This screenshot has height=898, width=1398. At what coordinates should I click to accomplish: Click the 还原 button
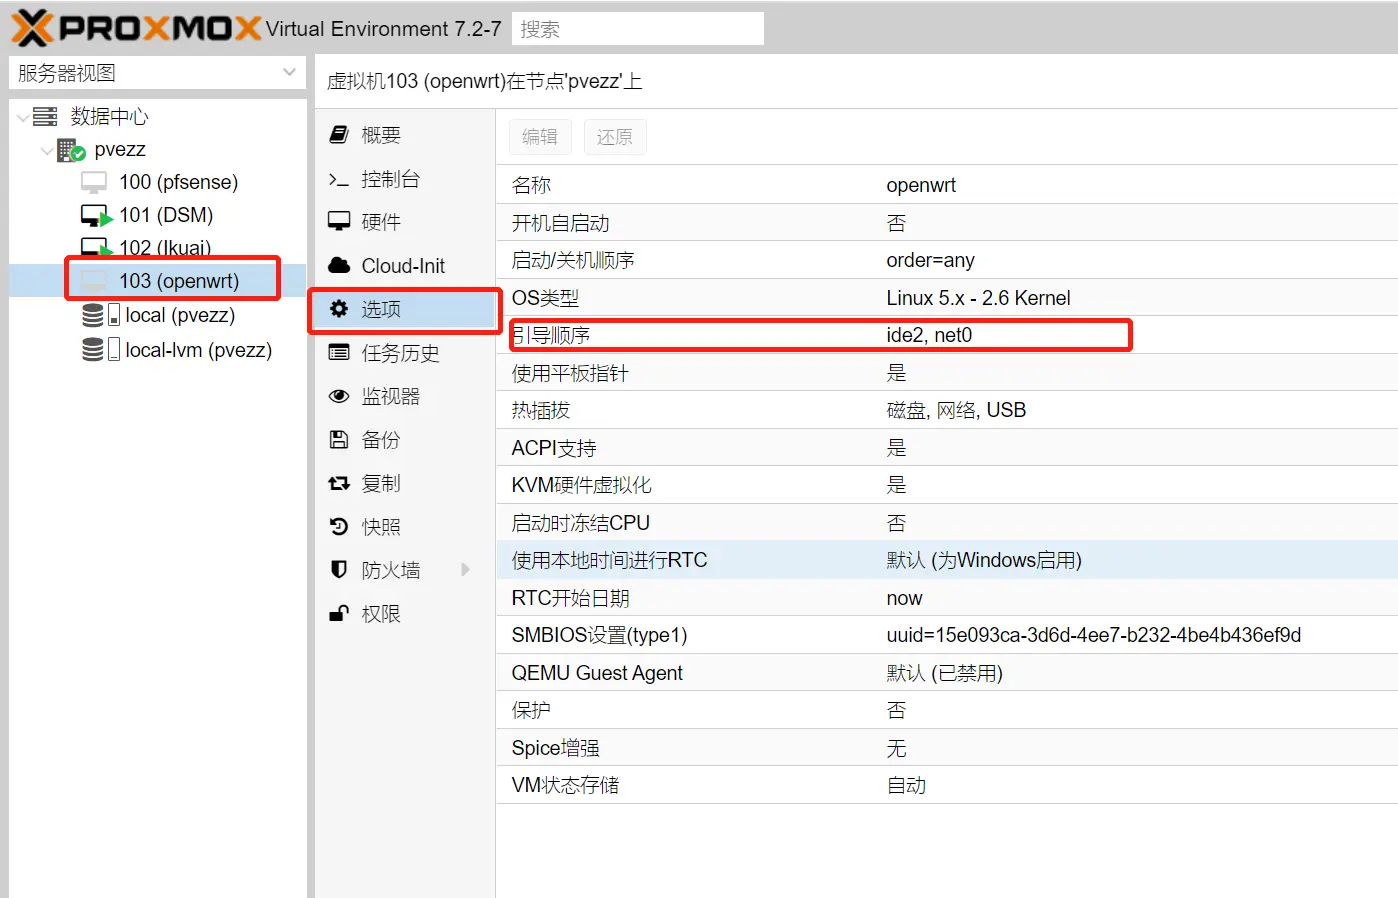click(x=615, y=137)
